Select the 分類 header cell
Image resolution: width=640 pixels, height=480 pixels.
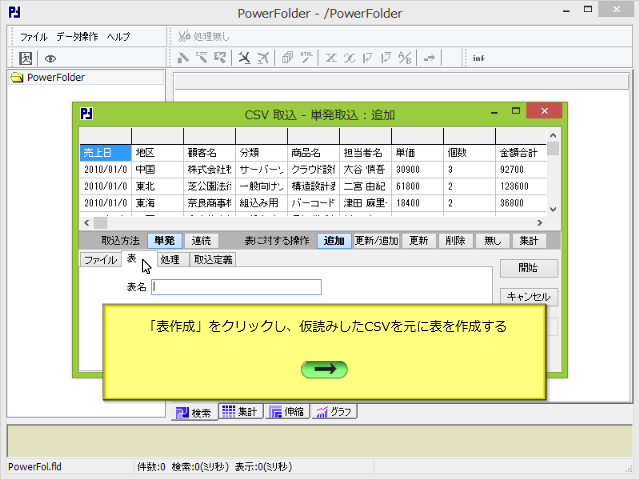click(261, 153)
